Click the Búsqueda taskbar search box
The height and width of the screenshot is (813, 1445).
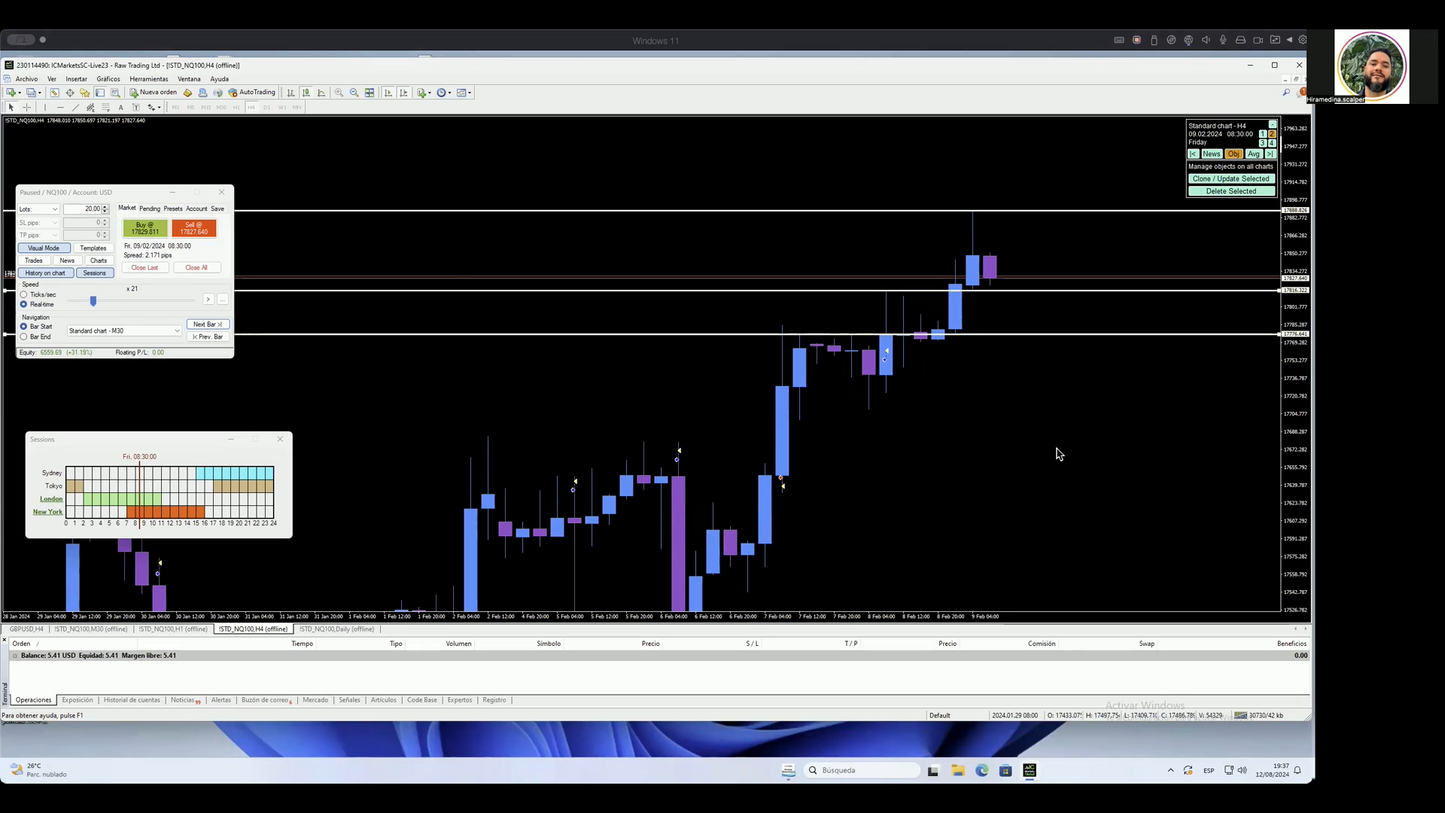pyautogui.click(x=863, y=770)
